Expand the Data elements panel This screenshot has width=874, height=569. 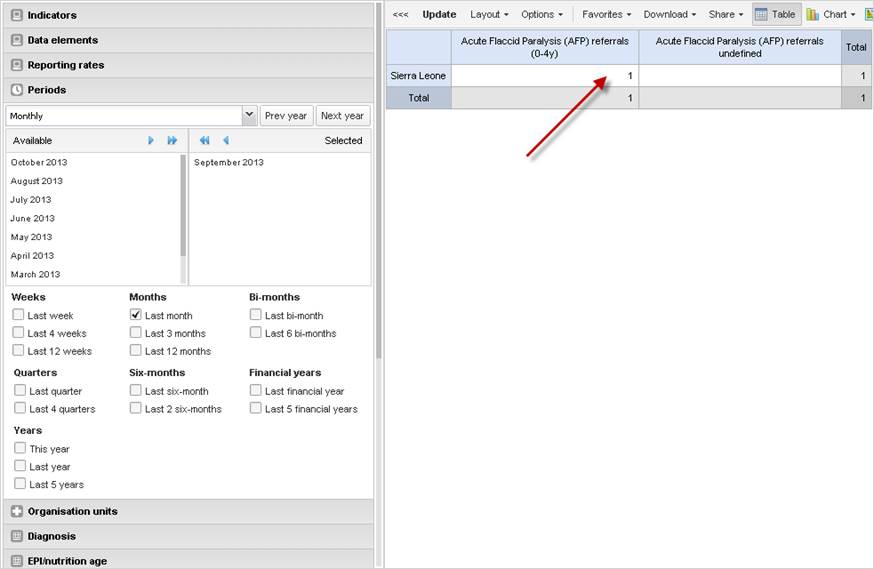tap(63, 40)
